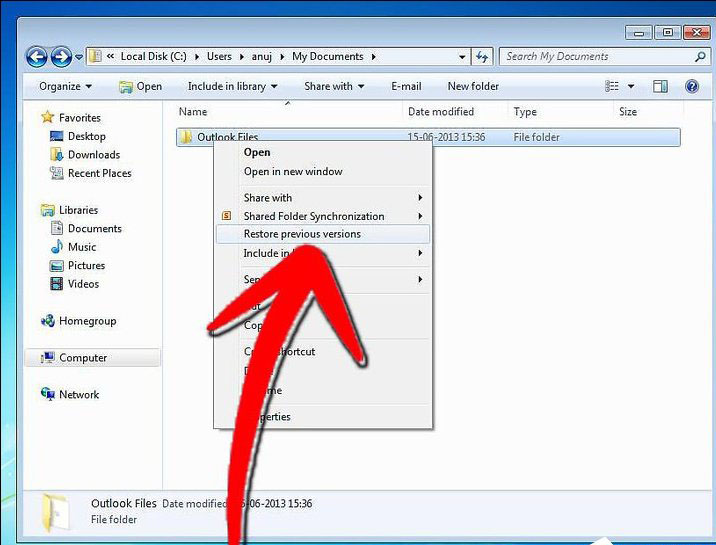716x545 pixels.
Task: Open the more view options arrow
Action: 631,86
